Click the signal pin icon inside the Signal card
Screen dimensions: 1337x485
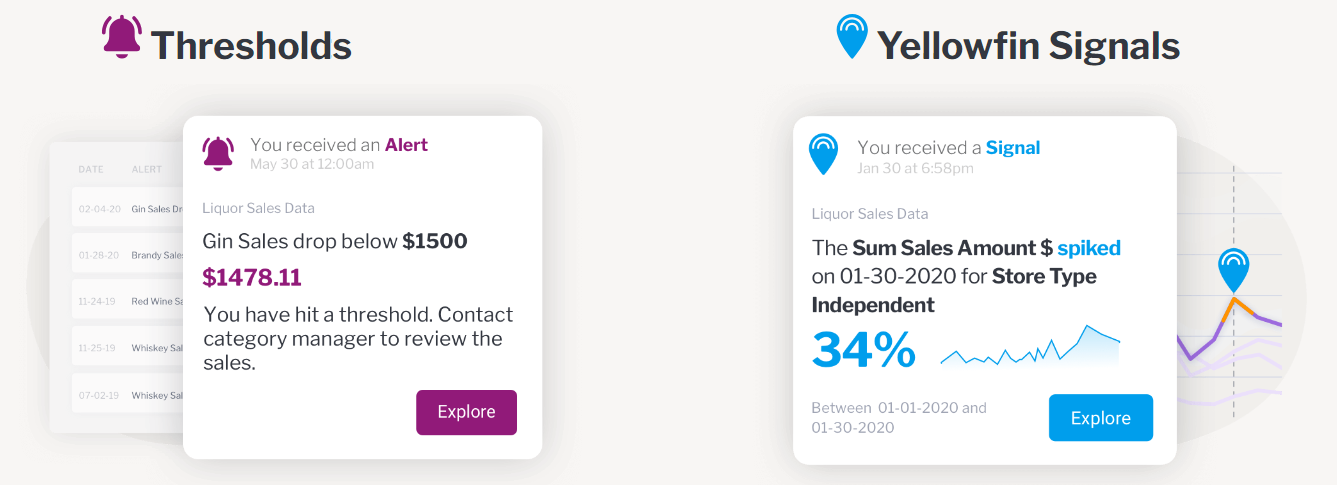coord(823,154)
